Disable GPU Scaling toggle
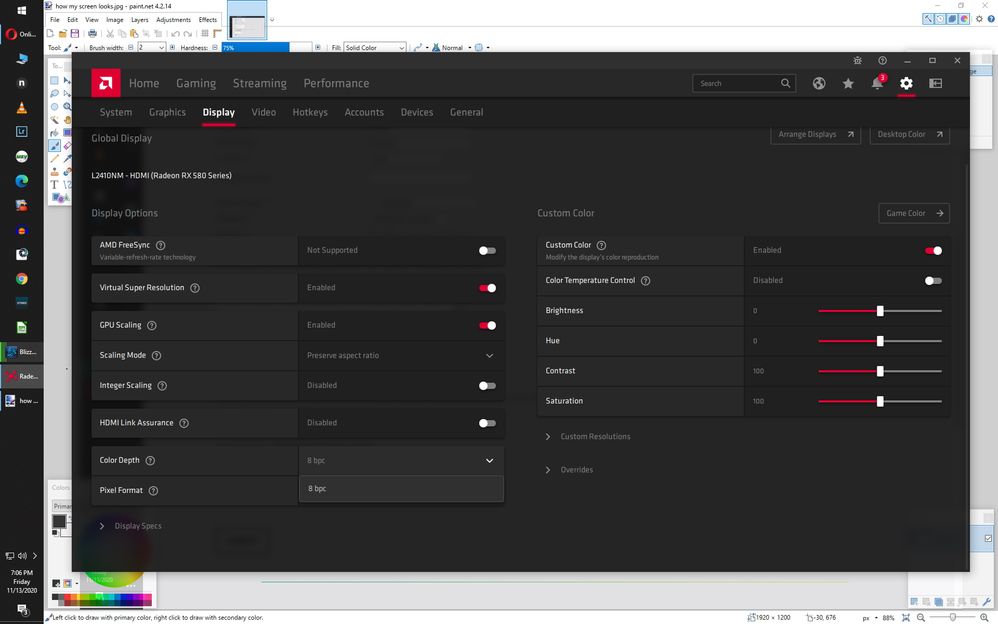The height and width of the screenshot is (624, 998). pyautogui.click(x=488, y=325)
